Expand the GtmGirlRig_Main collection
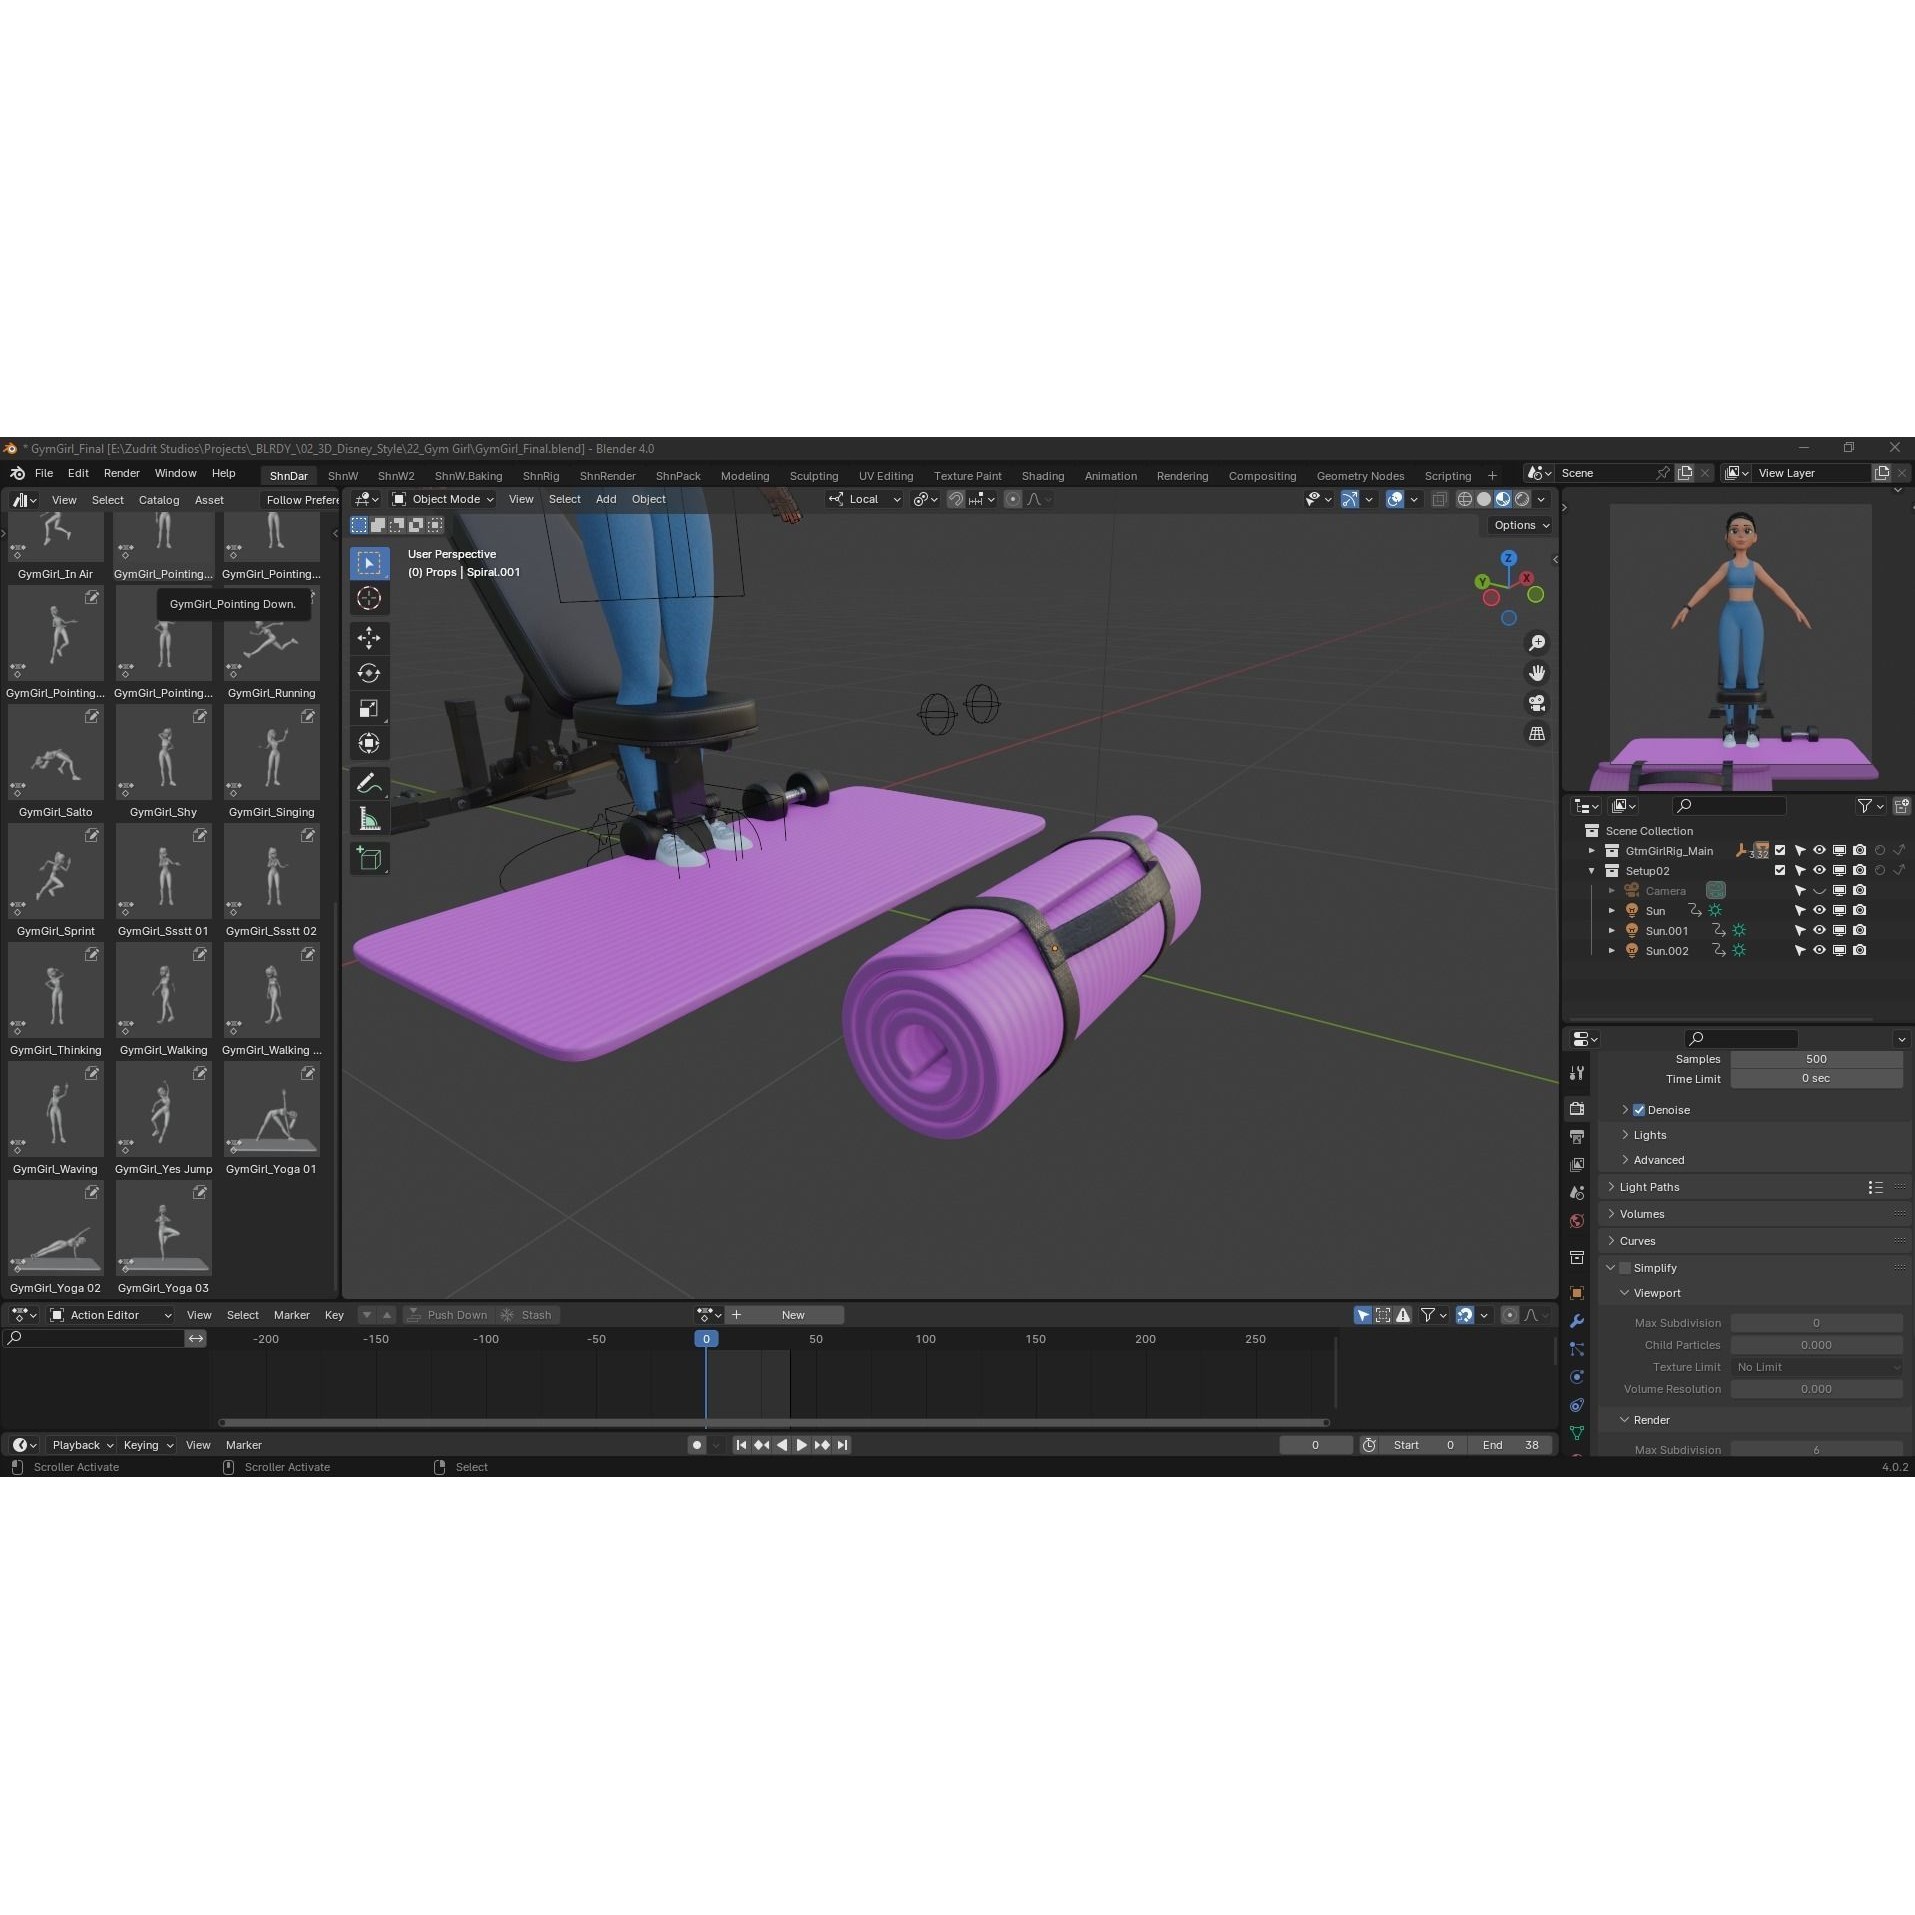The width and height of the screenshot is (1915, 1915). 1592,850
